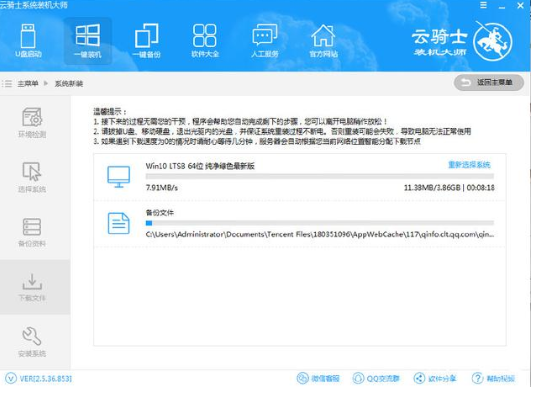Select the 一键装机 tab
This screenshot has width=533, height=394.
88,41
